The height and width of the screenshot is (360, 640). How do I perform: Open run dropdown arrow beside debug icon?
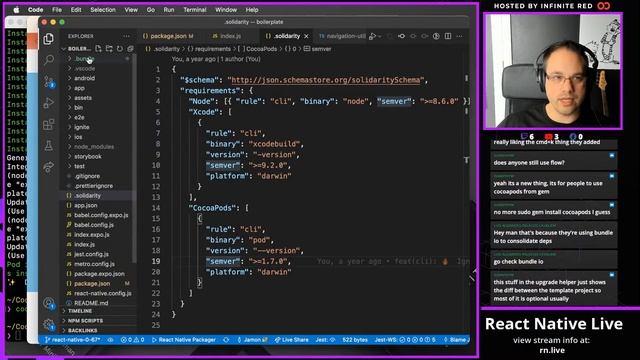(380, 36)
